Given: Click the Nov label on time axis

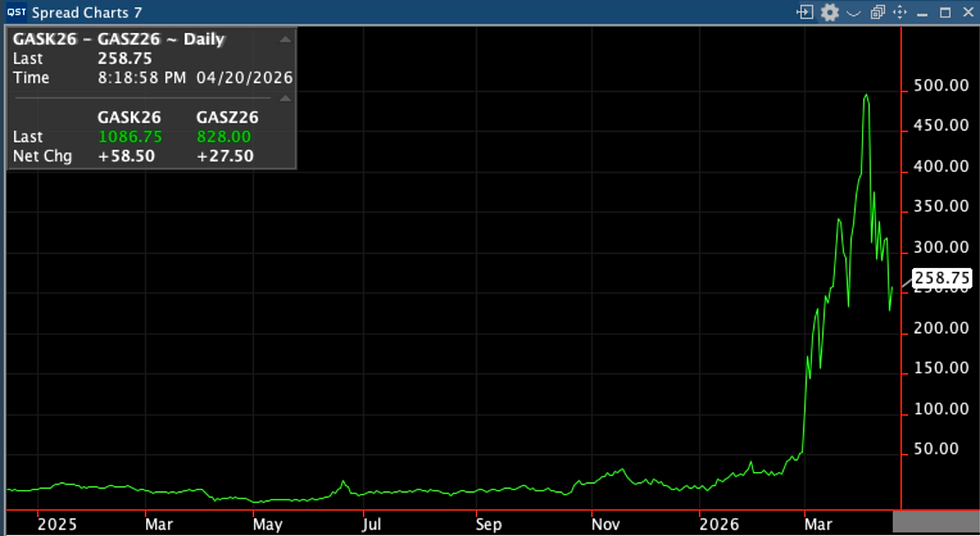Looking at the screenshot, I should point(605,524).
